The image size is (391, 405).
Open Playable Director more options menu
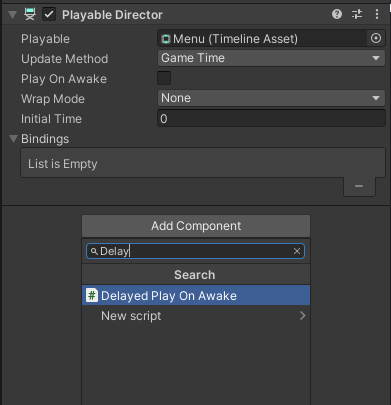[x=377, y=14]
